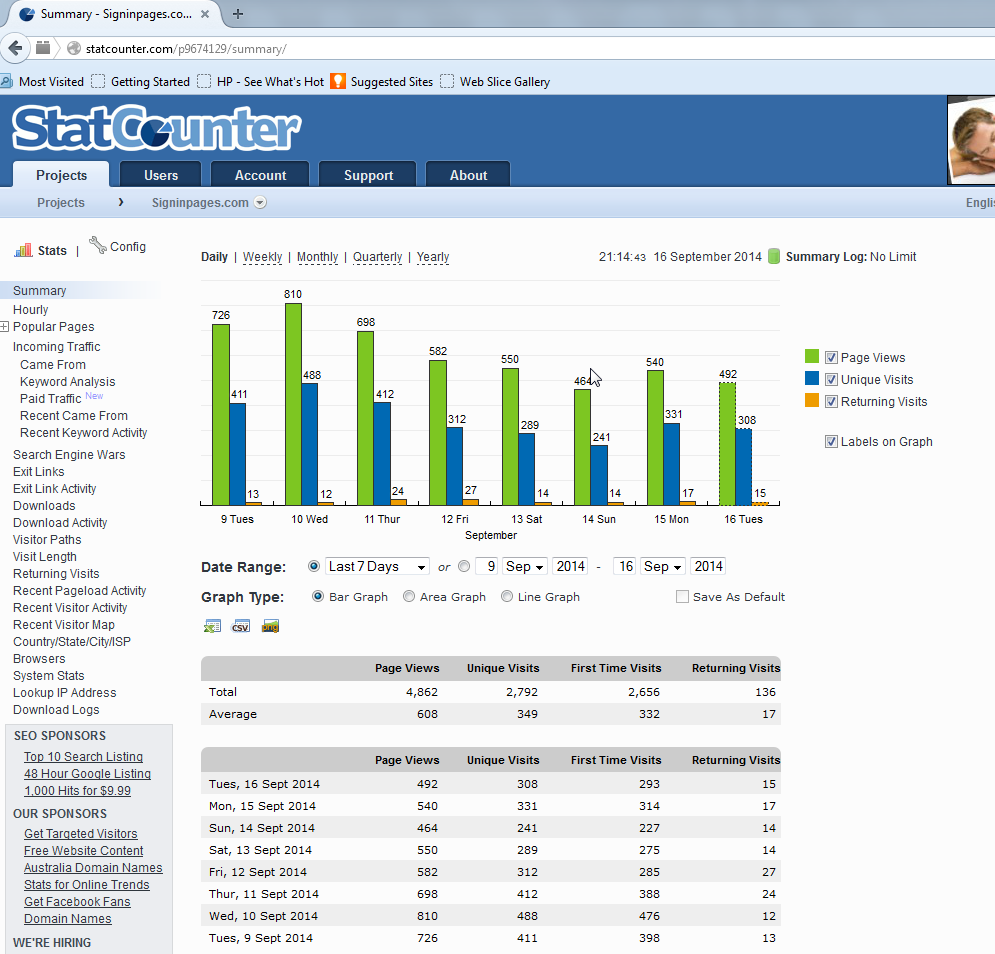This screenshot has height=954, width=995.
Task: Export graph as PNG icon
Action: pos(270,626)
